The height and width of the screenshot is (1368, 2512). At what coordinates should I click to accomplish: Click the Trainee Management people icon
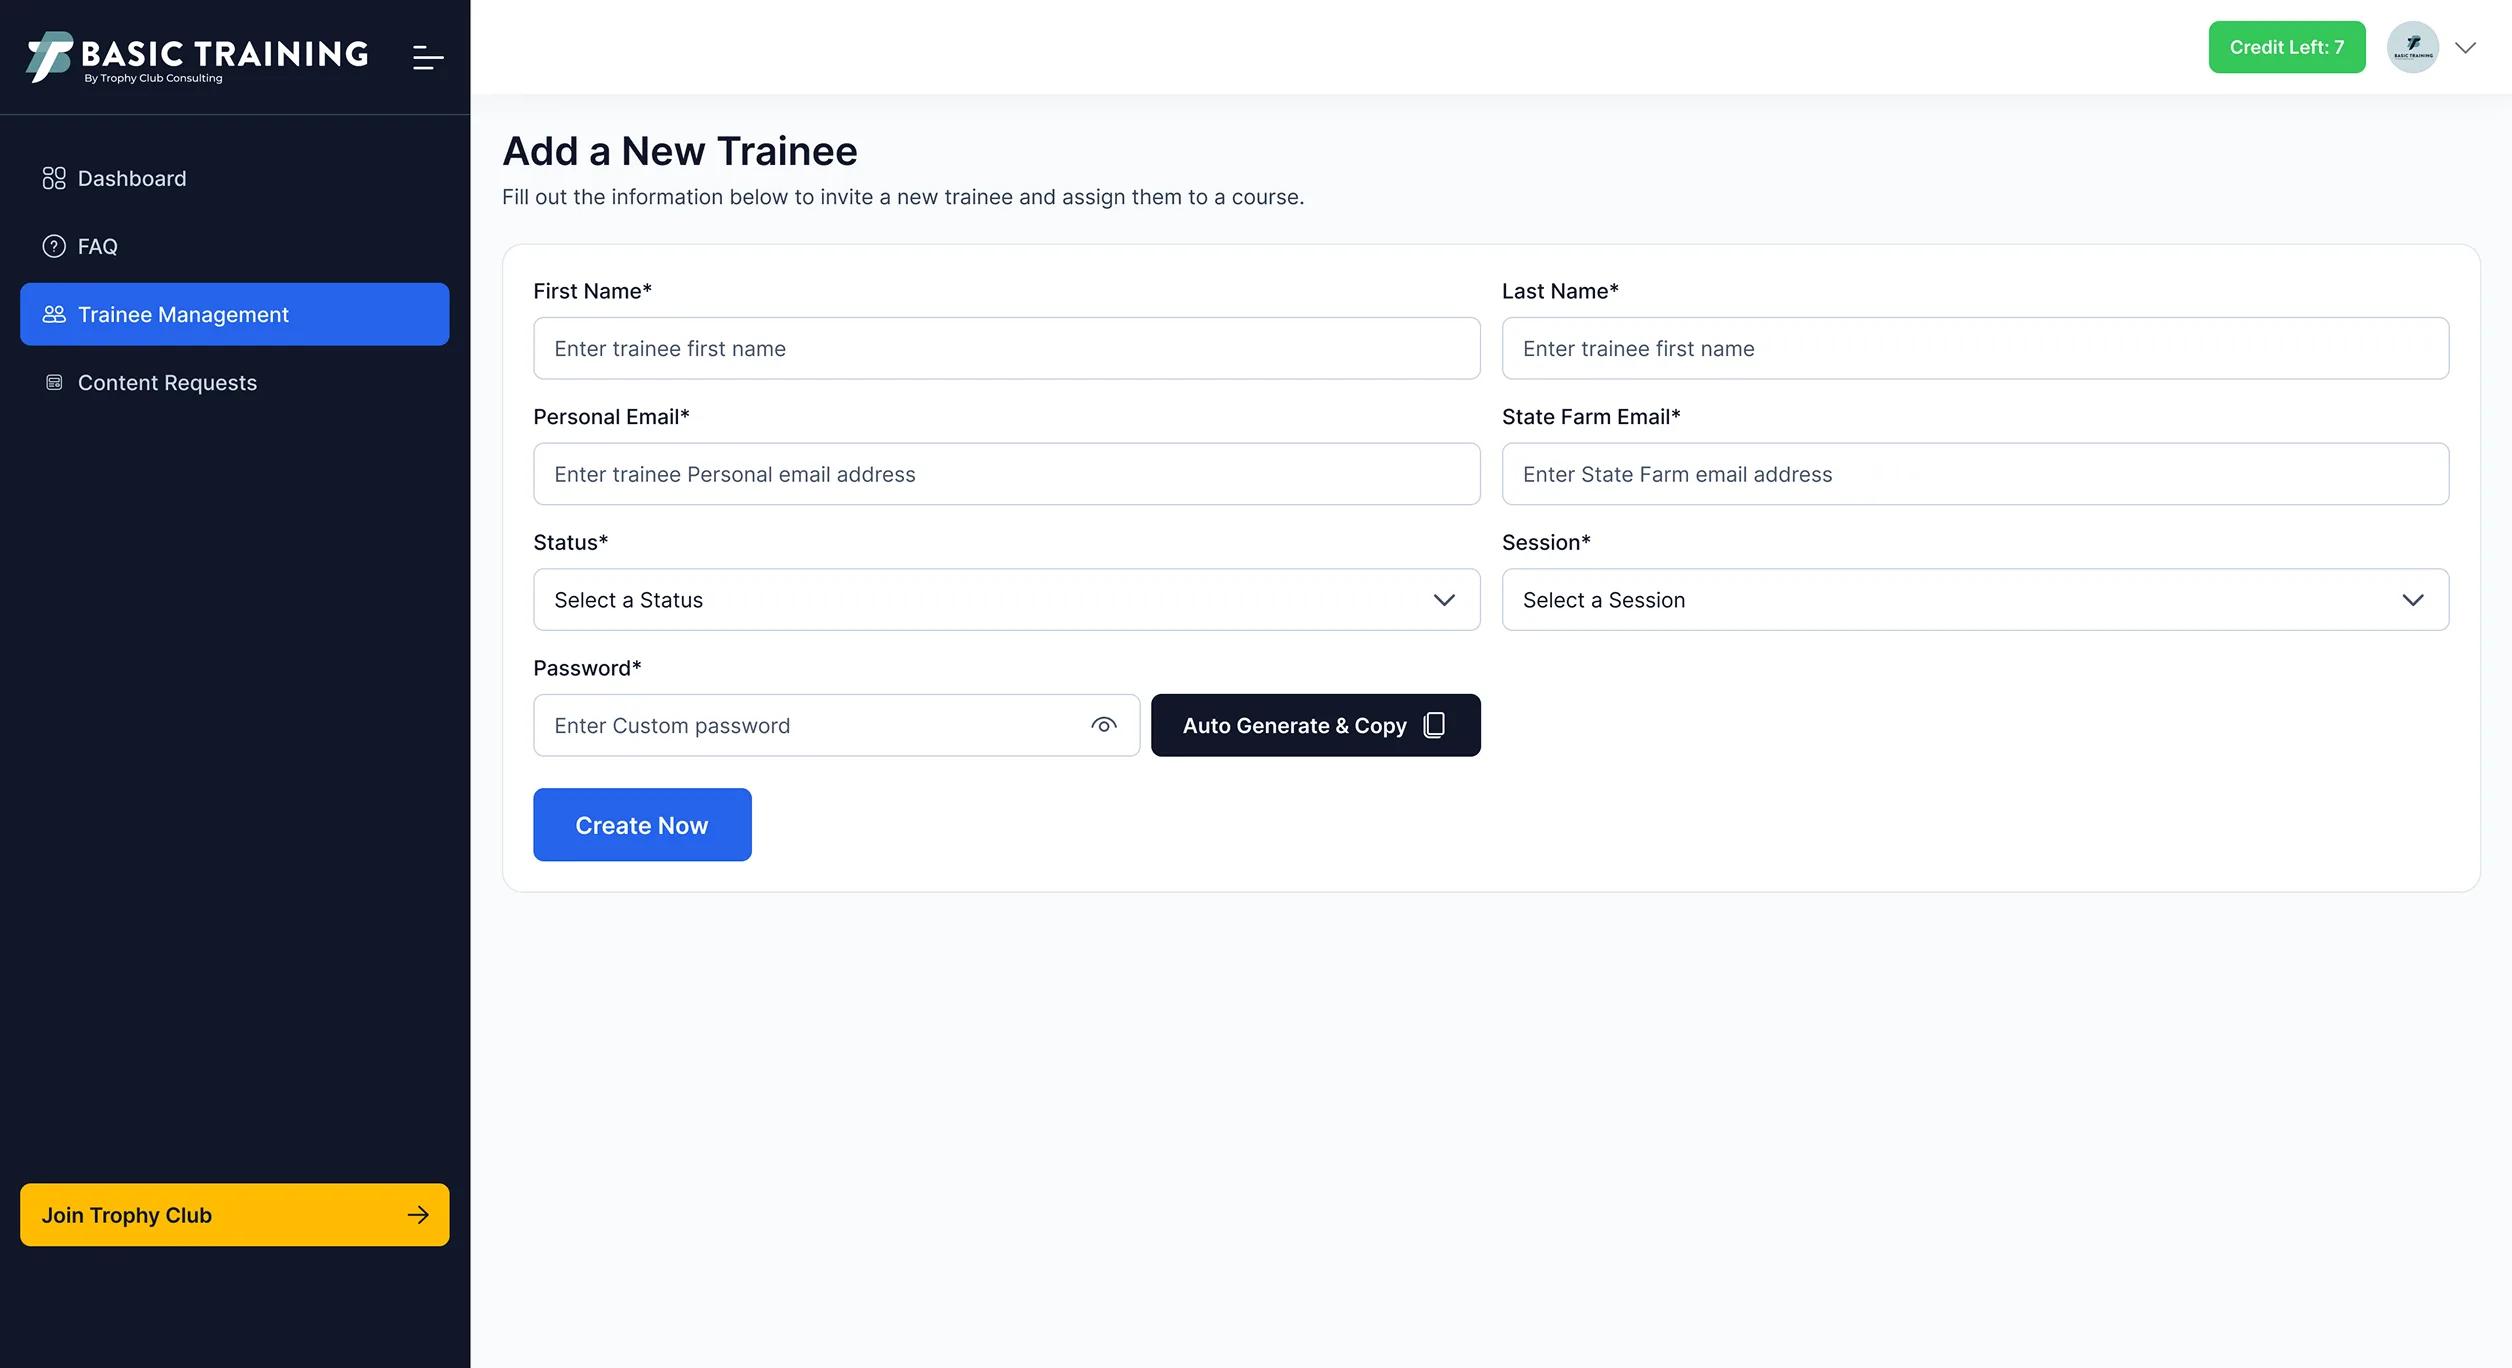54,314
